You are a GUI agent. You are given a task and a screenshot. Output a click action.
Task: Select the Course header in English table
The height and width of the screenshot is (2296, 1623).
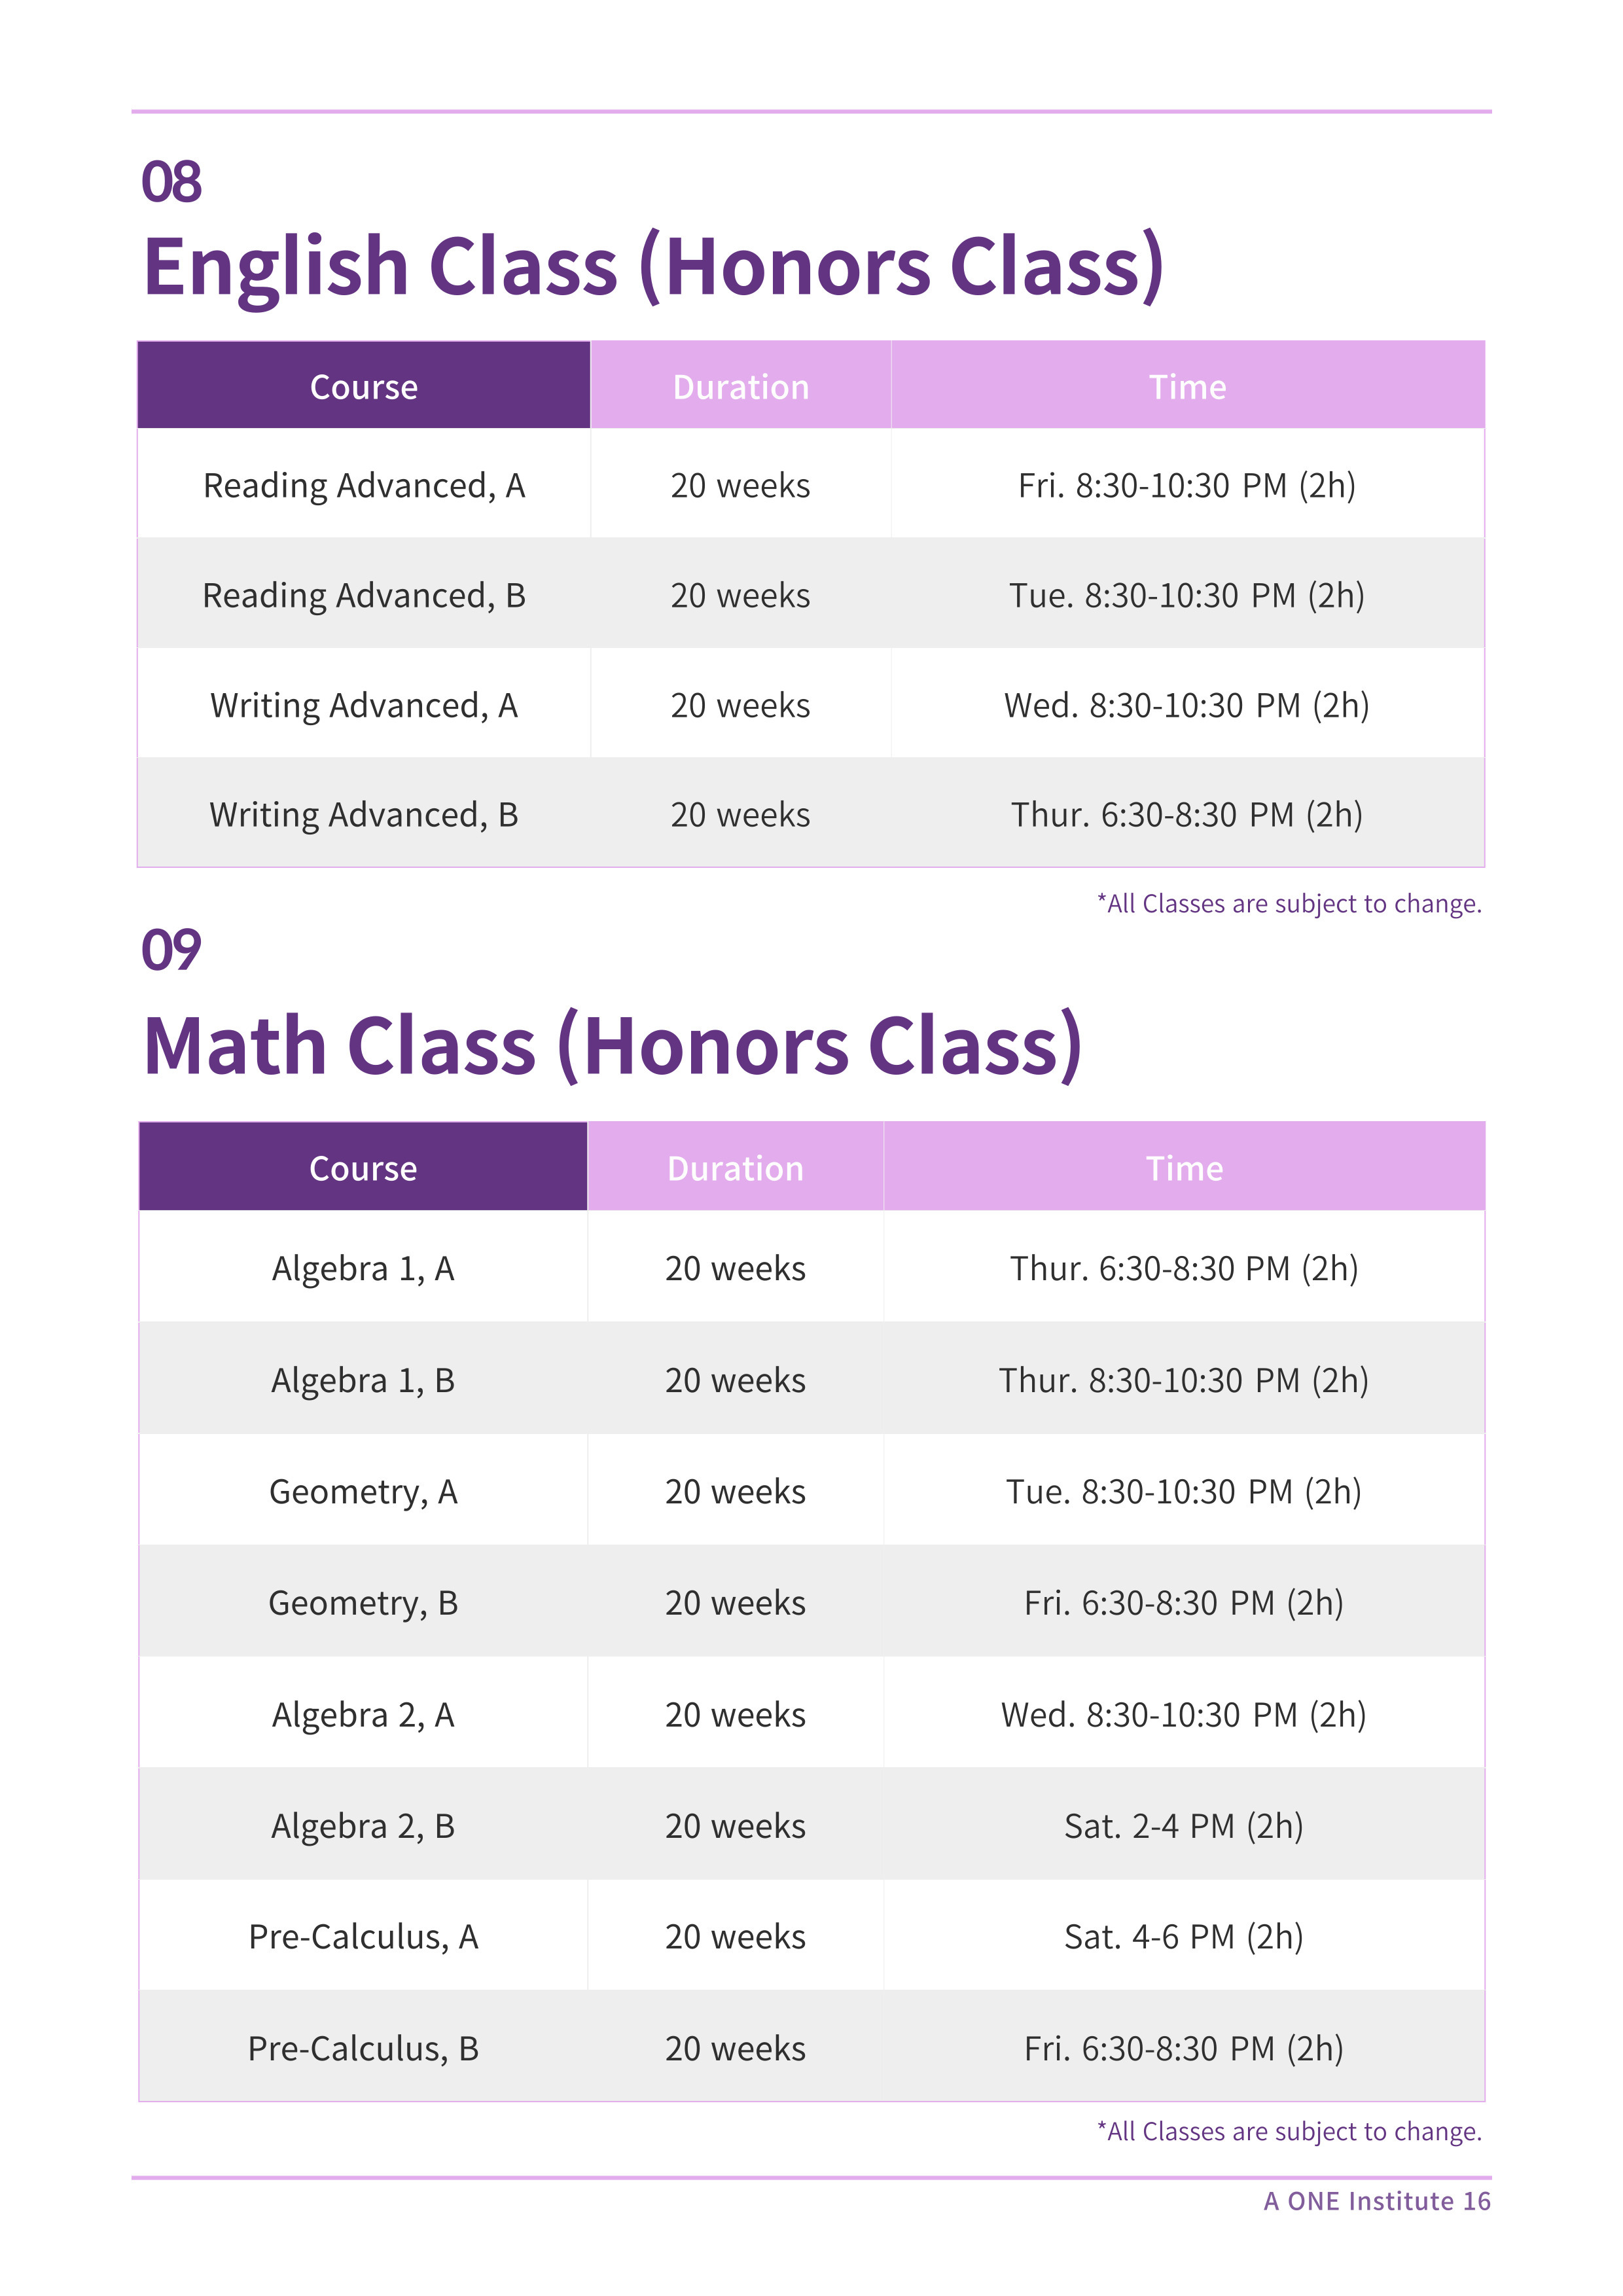[364, 387]
